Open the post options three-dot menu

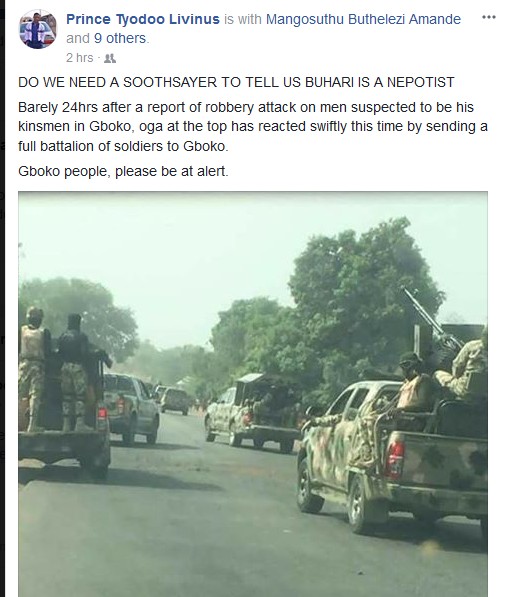tap(489, 17)
